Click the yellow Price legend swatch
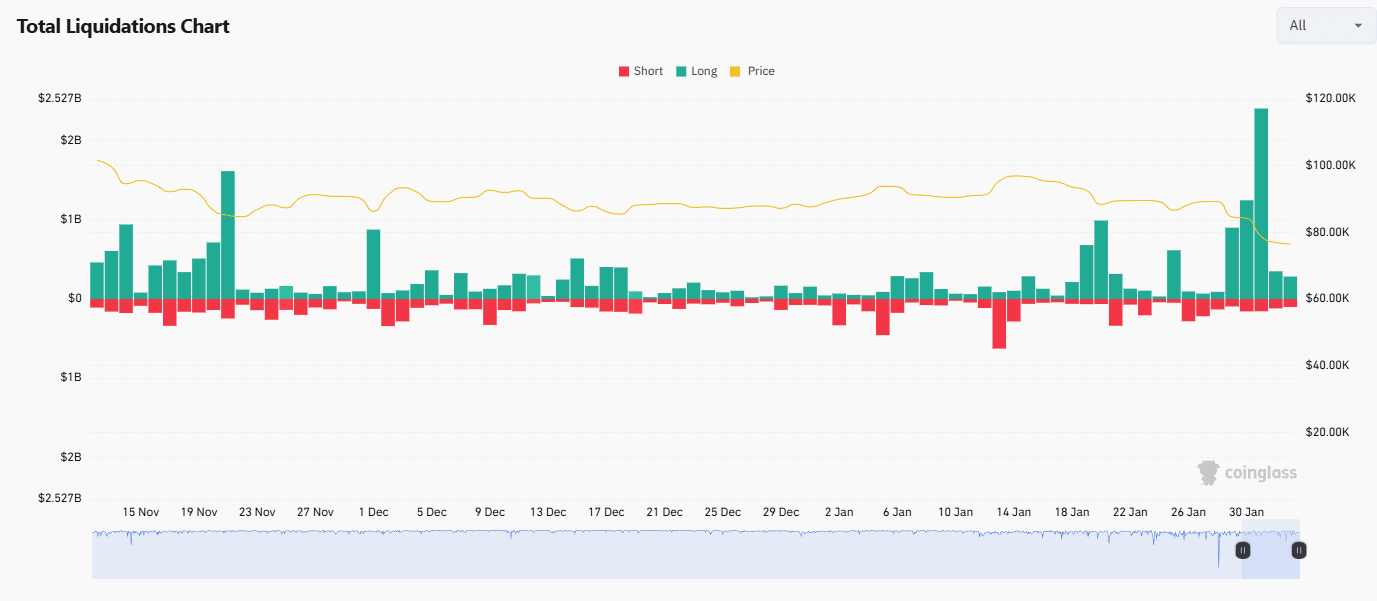 pyautogui.click(x=736, y=71)
